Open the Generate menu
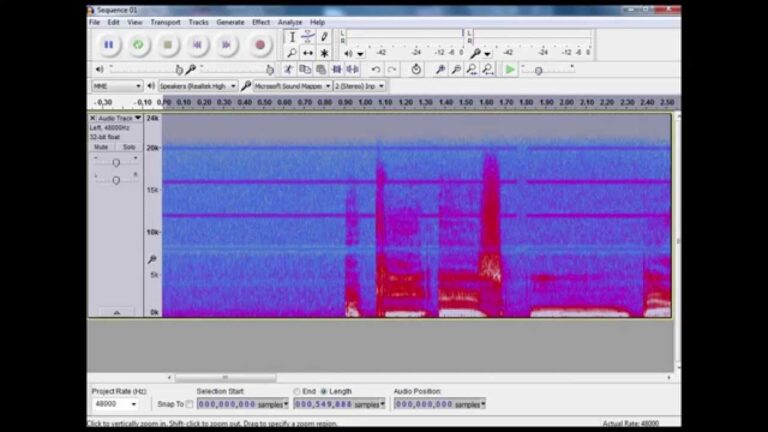The width and height of the screenshot is (768, 432). tap(230, 23)
